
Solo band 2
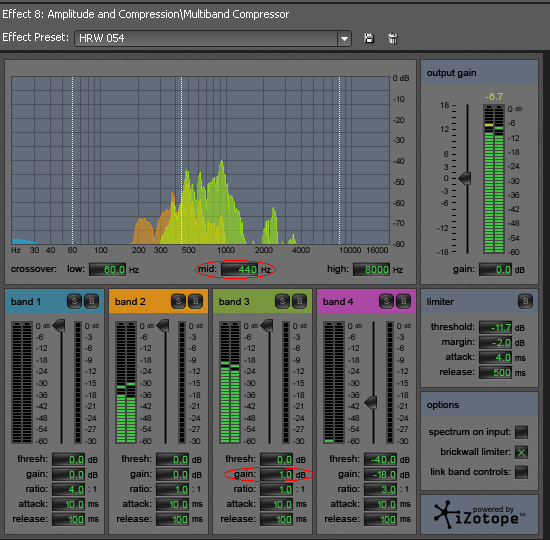point(178,301)
